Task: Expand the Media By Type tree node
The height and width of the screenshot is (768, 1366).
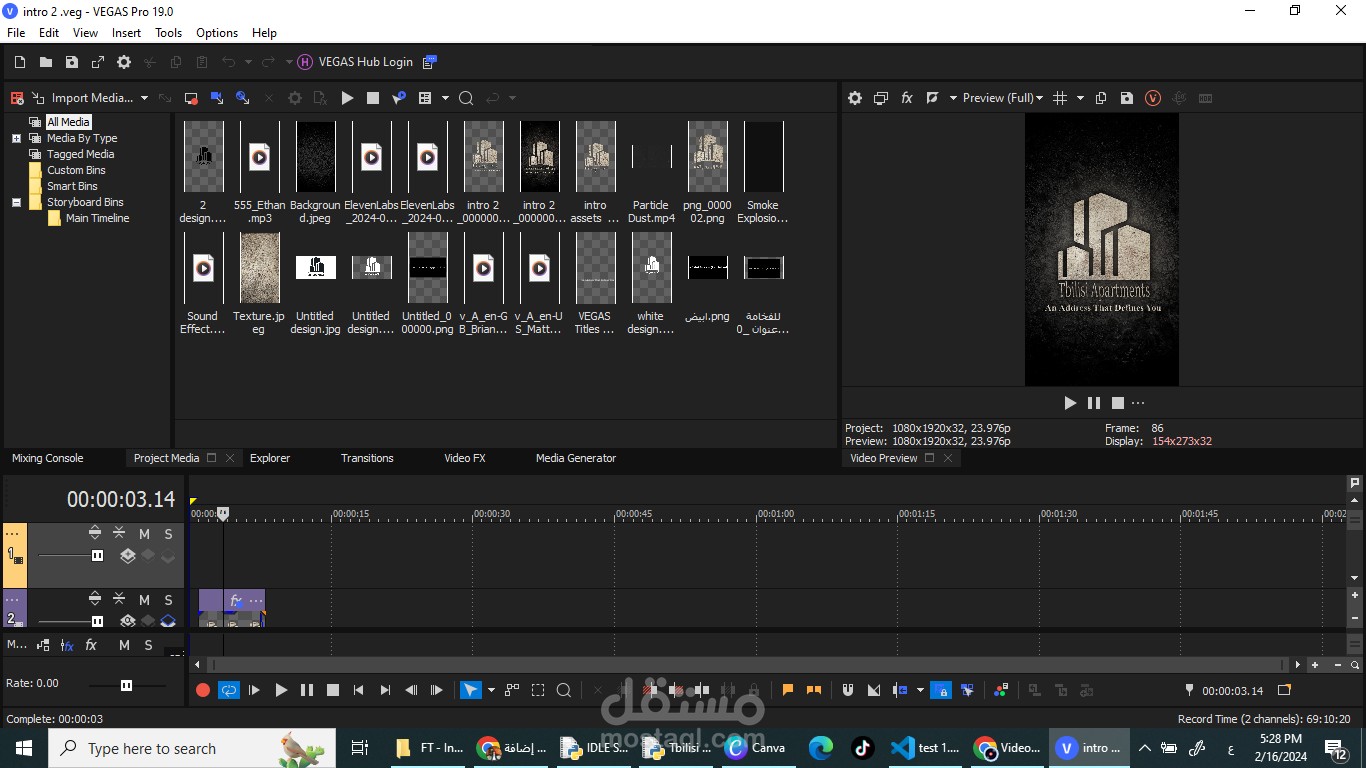Action: click(16, 138)
